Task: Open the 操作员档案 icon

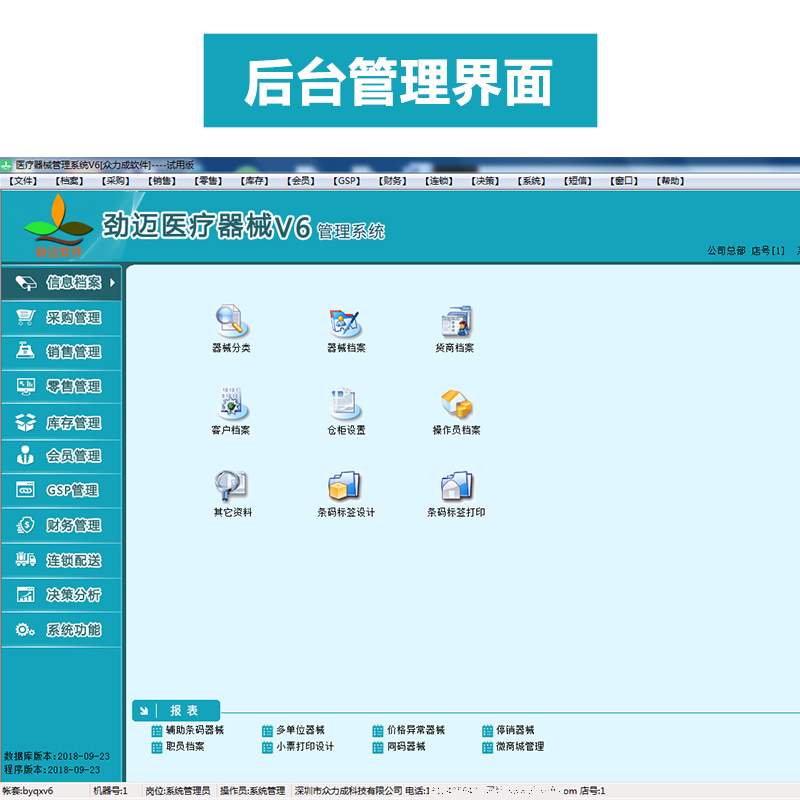Action: (x=456, y=411)
